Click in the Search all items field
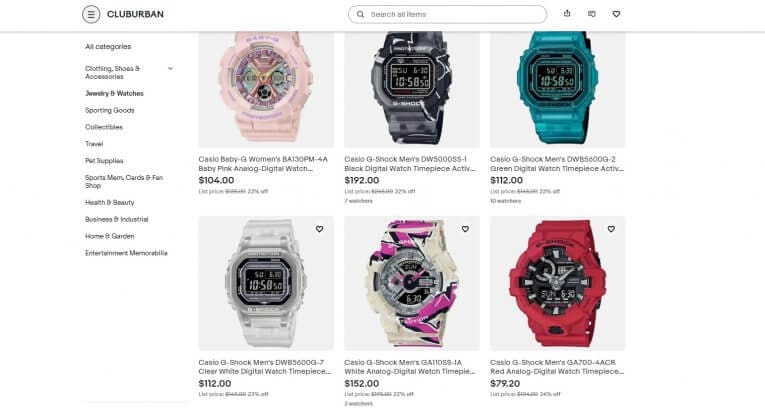 (454, 15)
